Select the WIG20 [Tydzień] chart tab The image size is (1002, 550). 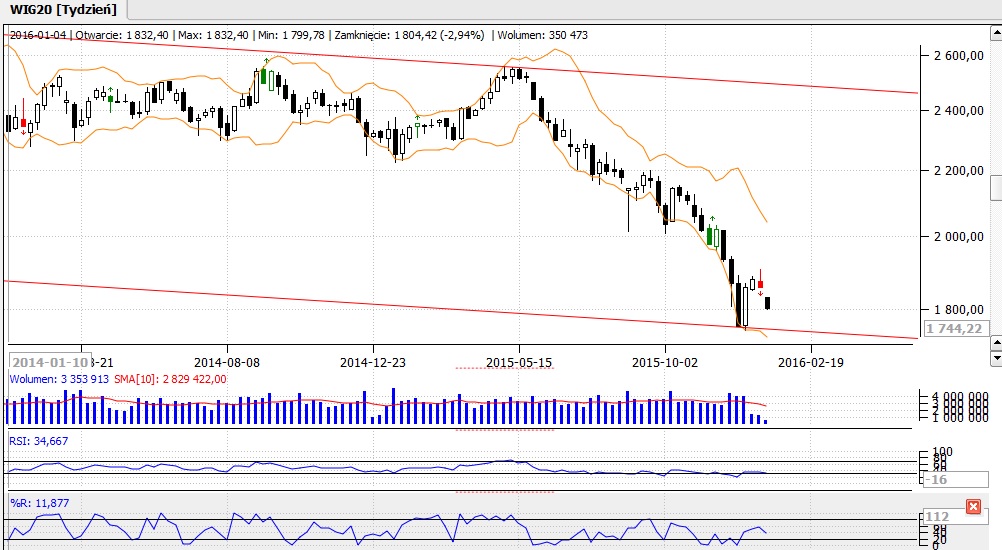[x=63, y=10]
